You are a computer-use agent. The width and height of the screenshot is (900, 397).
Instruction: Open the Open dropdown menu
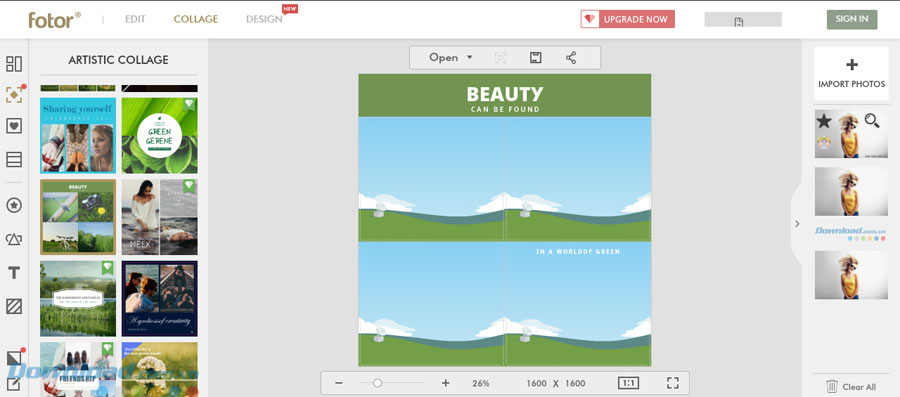click(451, 57)
